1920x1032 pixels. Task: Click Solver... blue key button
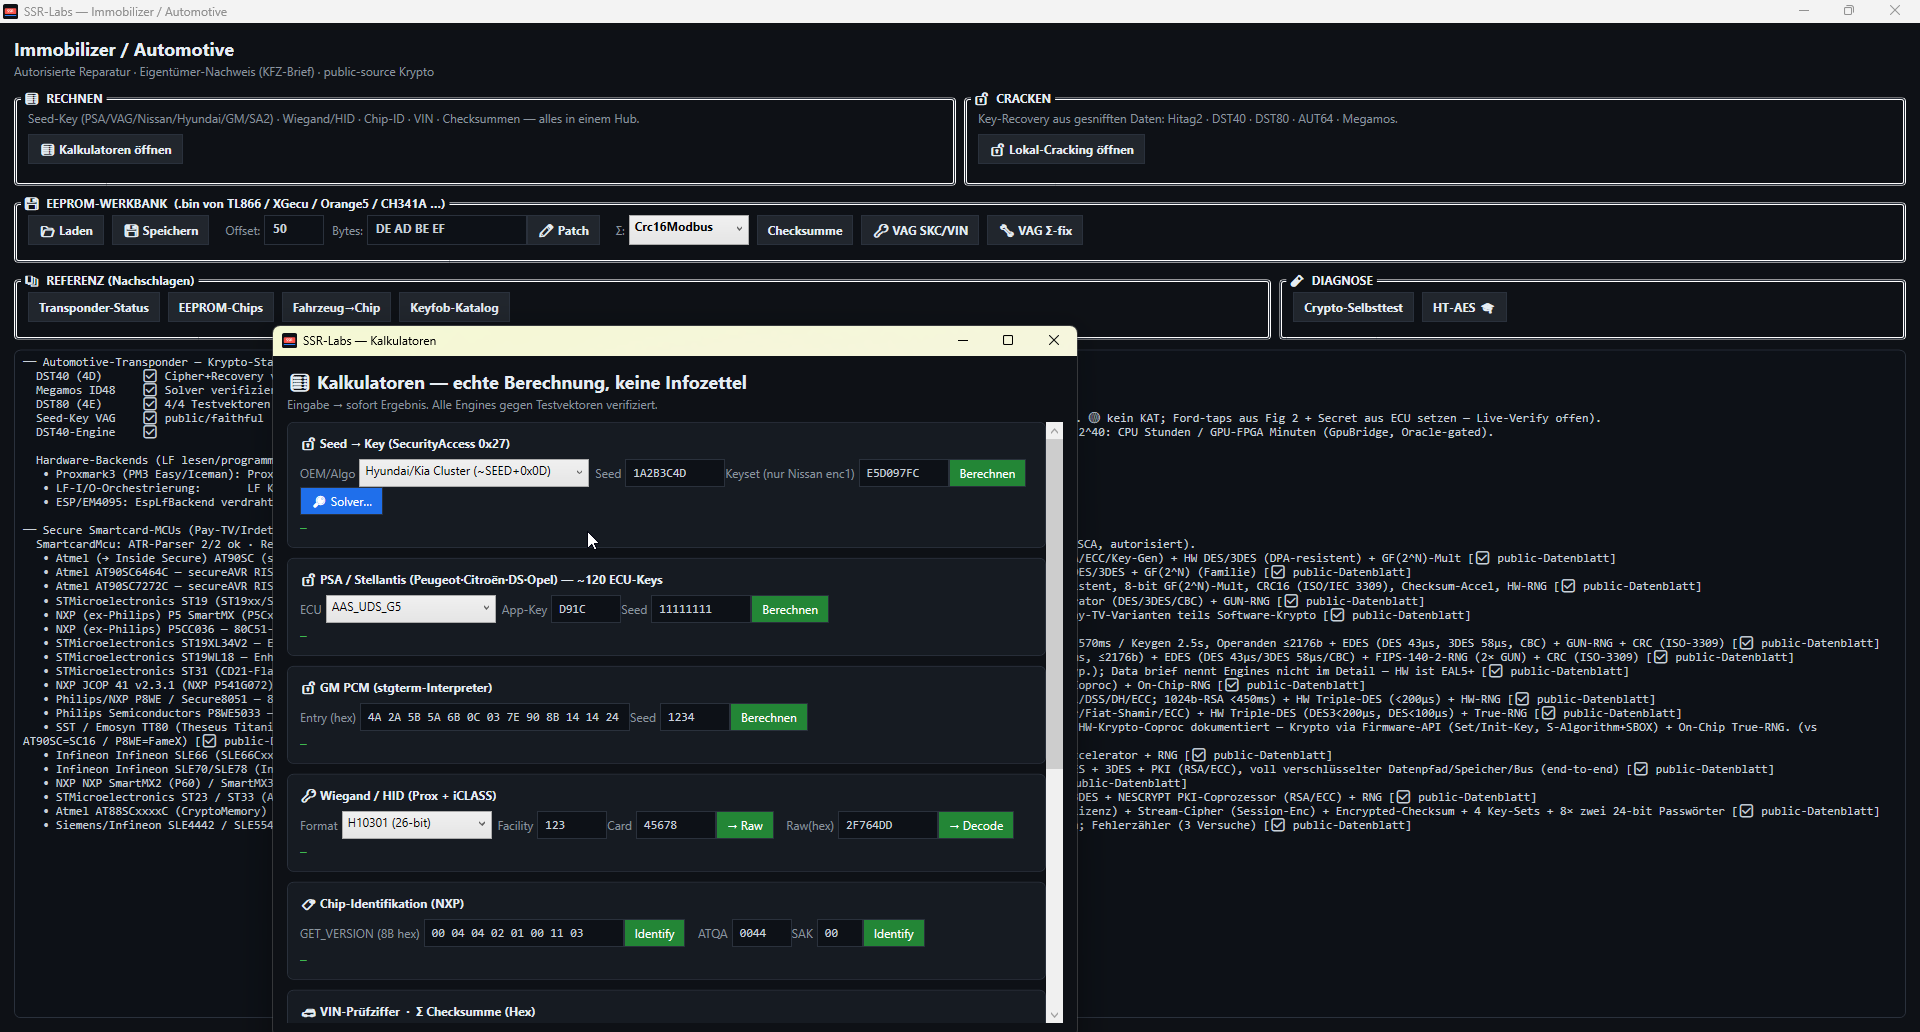341,502
